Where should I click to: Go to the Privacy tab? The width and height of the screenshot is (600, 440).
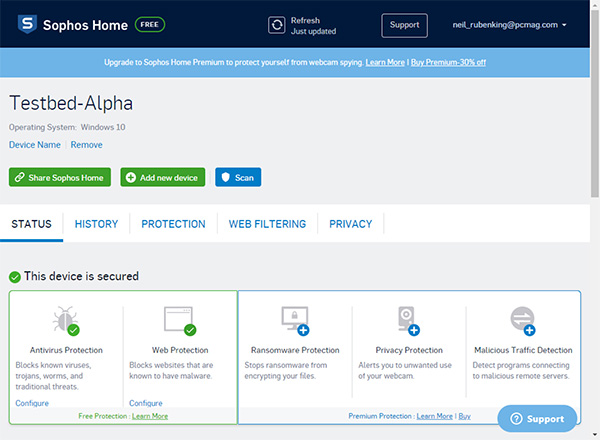350,224
